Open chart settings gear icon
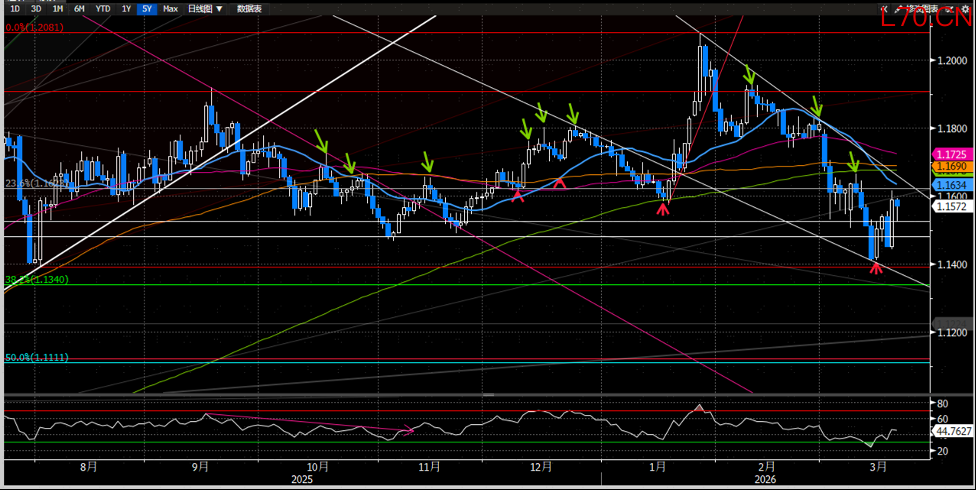The width and height of the screenshot is (976, 490). pos(964,8)
